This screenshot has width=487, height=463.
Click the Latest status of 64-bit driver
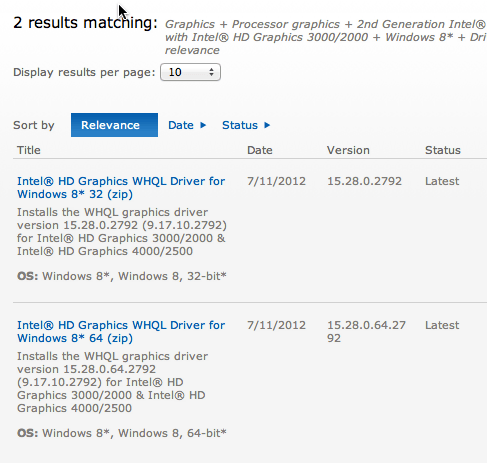click(x=442, y=325)
